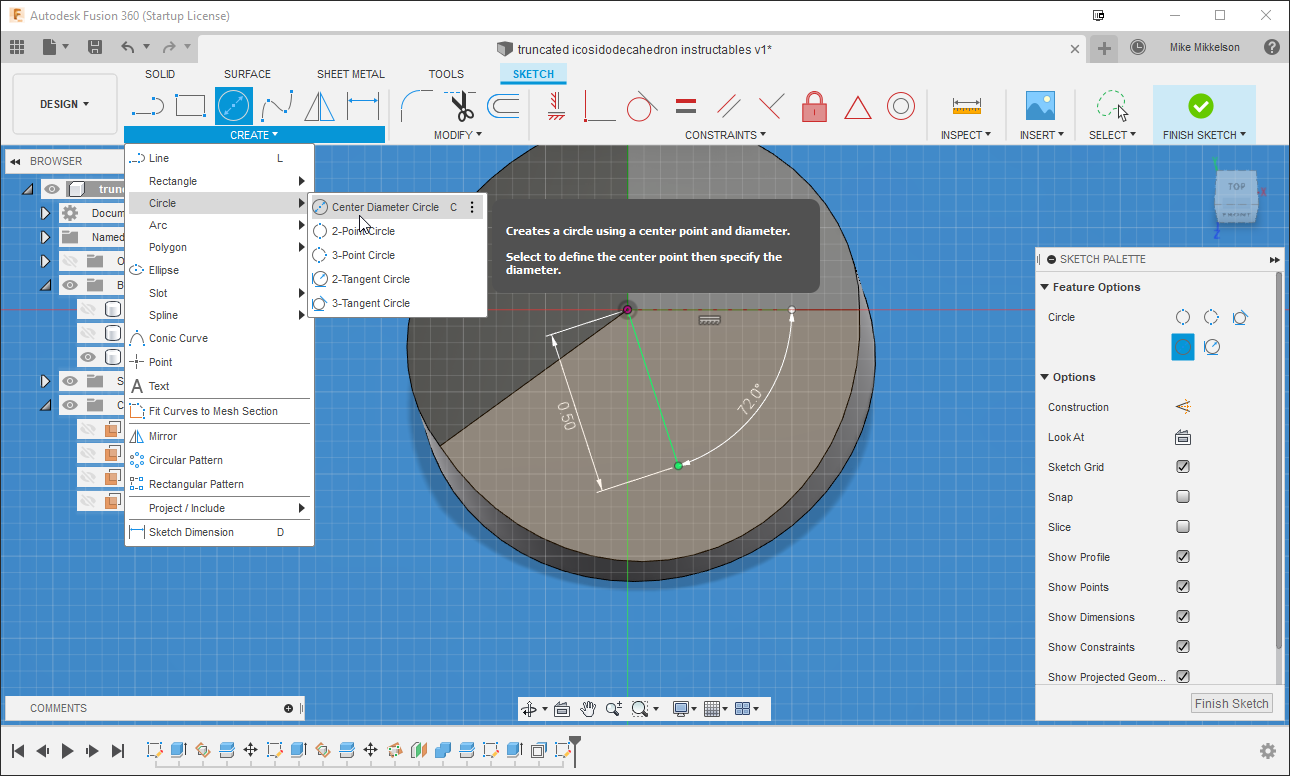1290x776 pixels.
Task: Uncheck Show Constraints option
Action: coord(1183,647)
